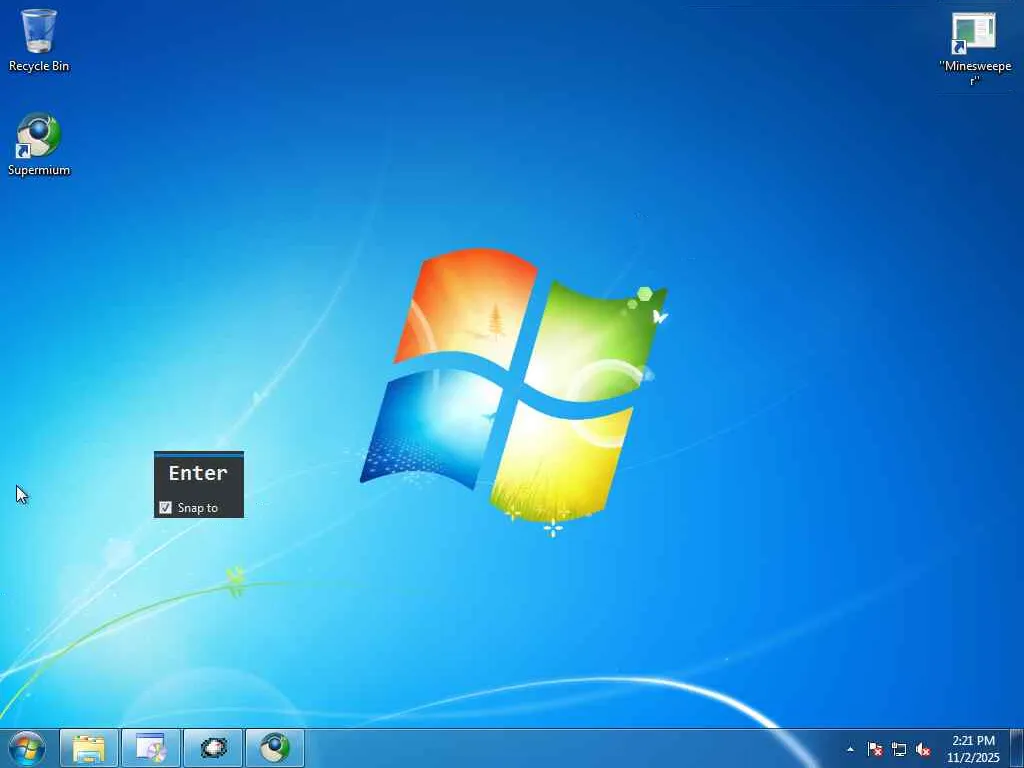1024x768 pixels.
Task: Open the Action Center flag icon
Action: point(874,749)
